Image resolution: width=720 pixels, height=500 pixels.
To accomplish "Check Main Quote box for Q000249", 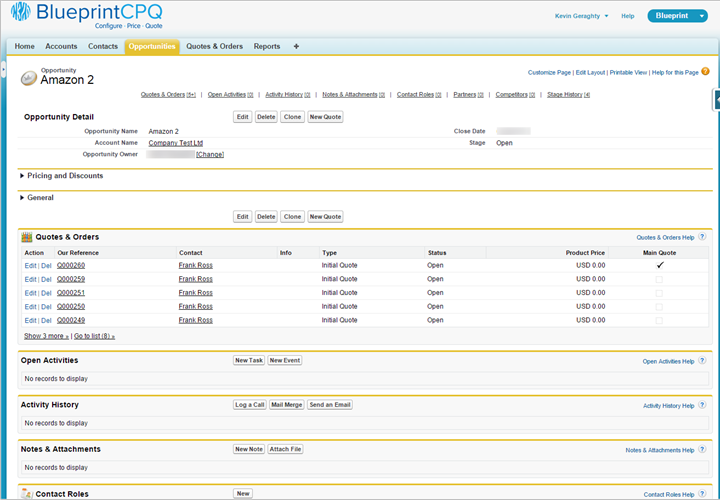I will (x=659, y=320).
